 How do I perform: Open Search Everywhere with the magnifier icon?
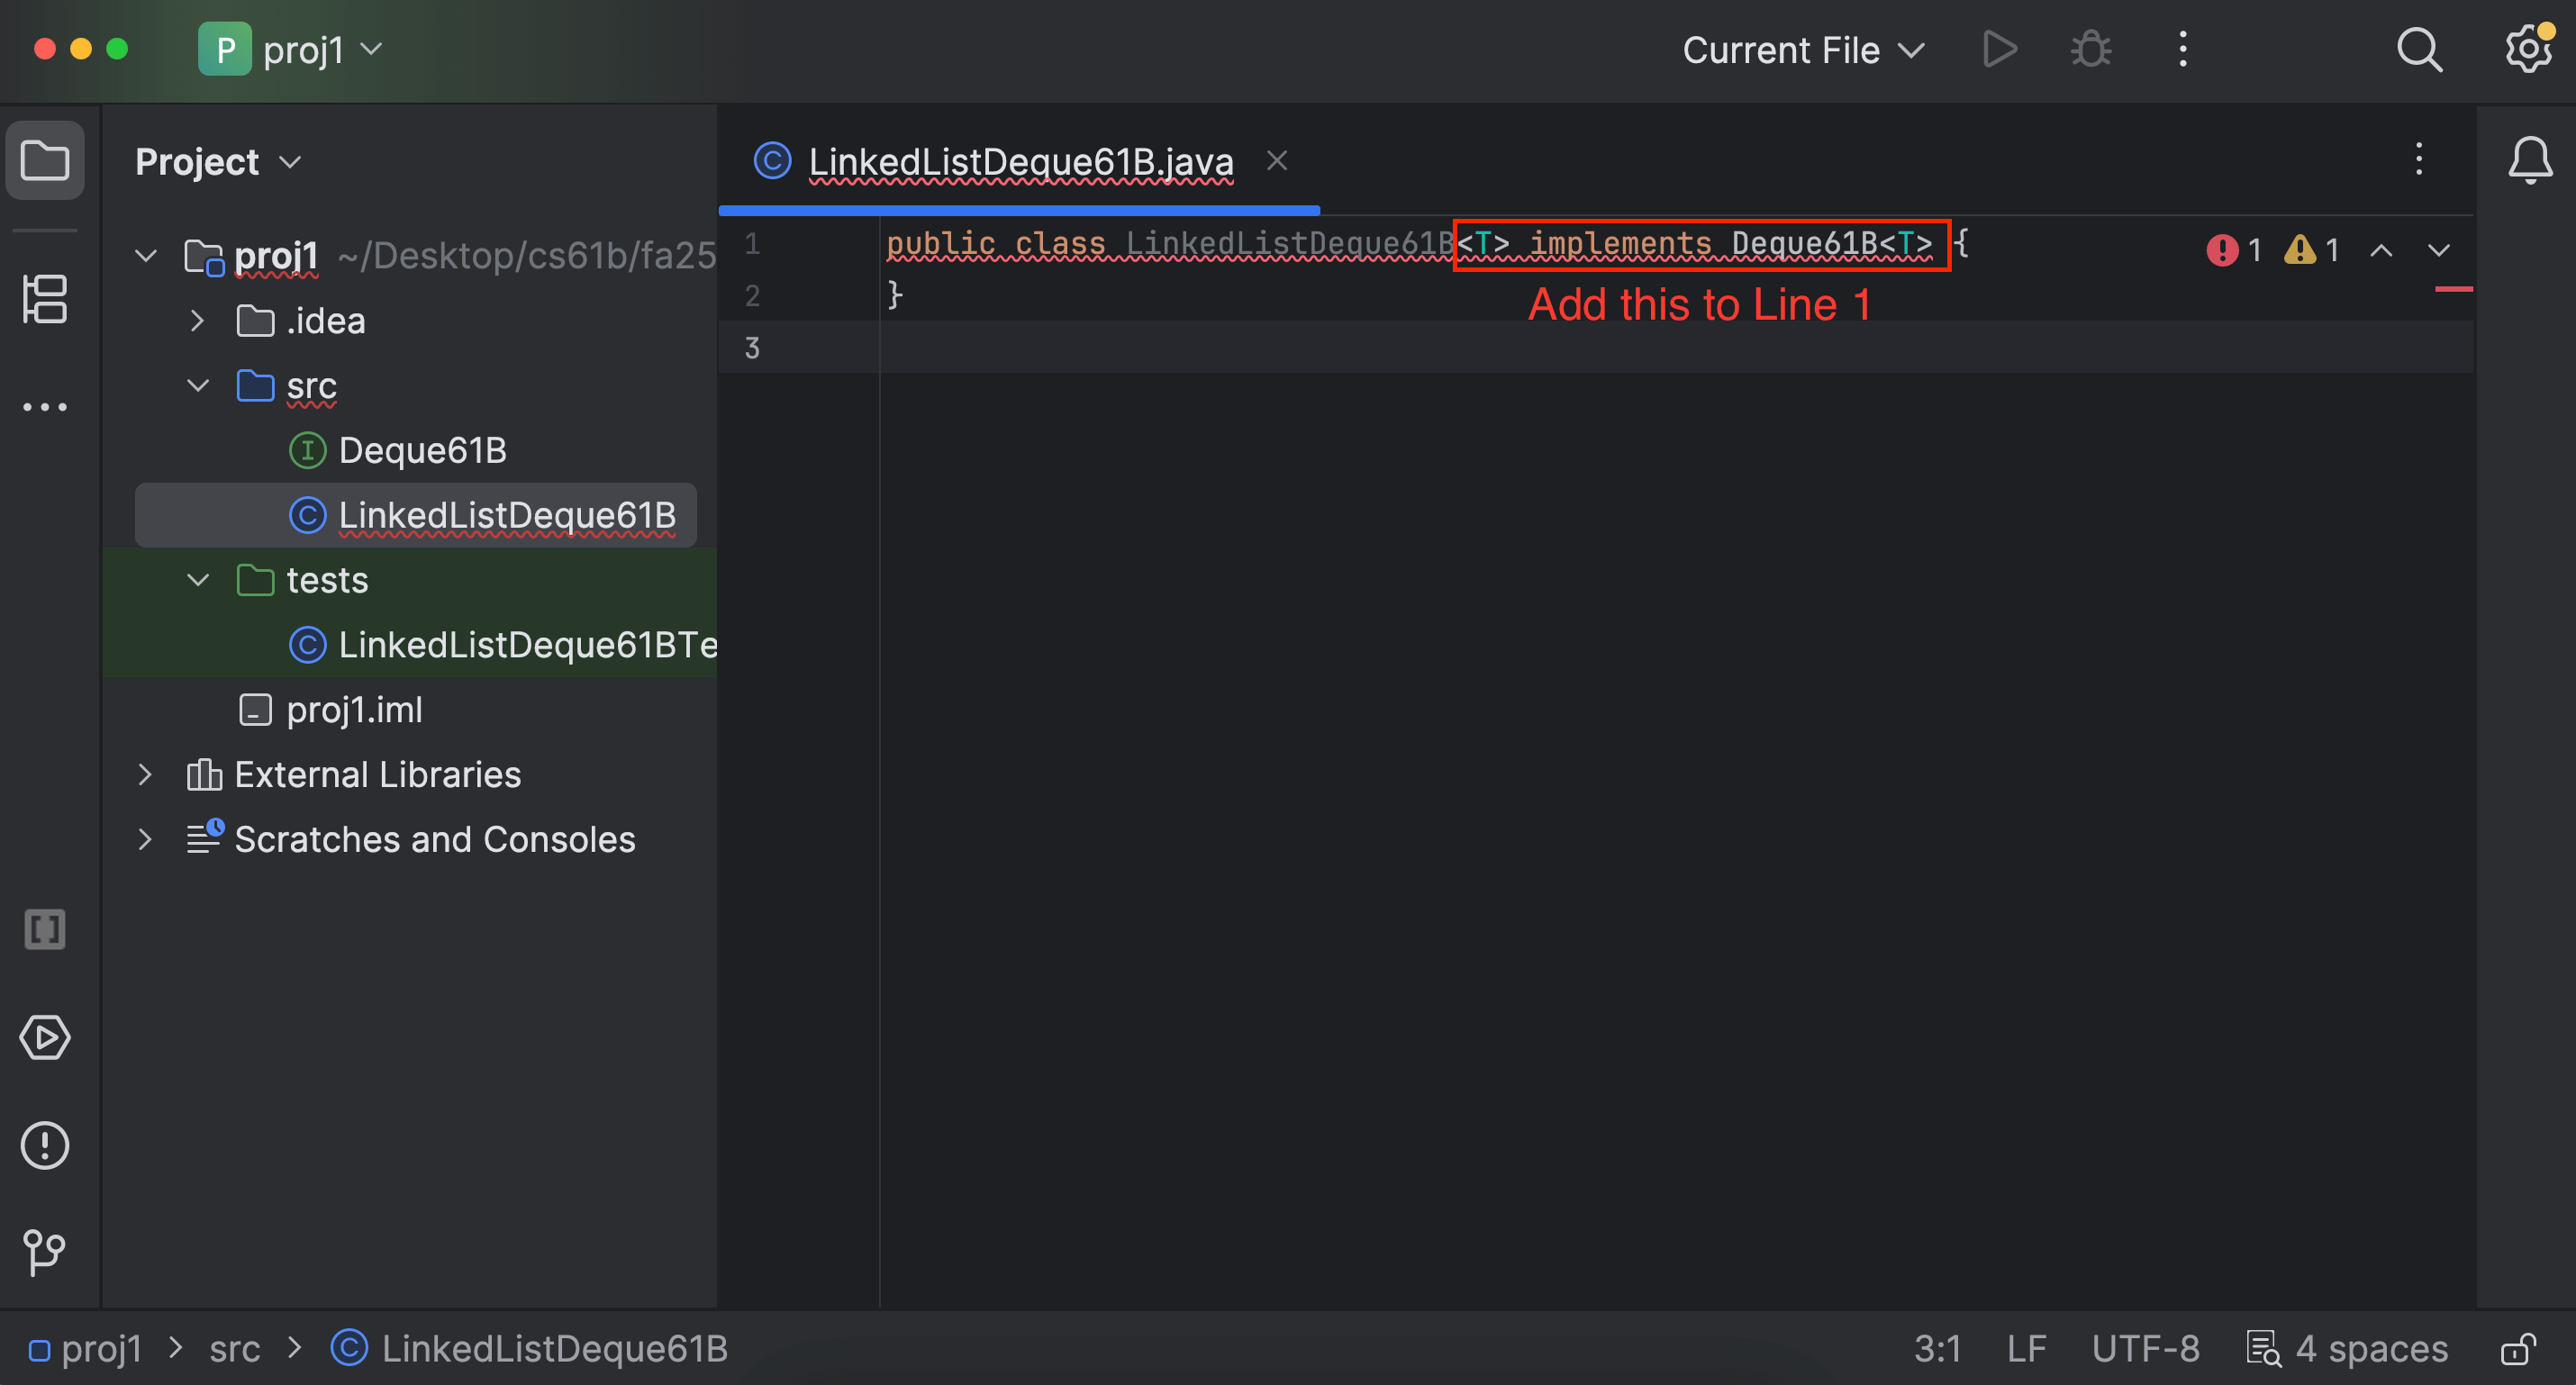(2419, 49)
